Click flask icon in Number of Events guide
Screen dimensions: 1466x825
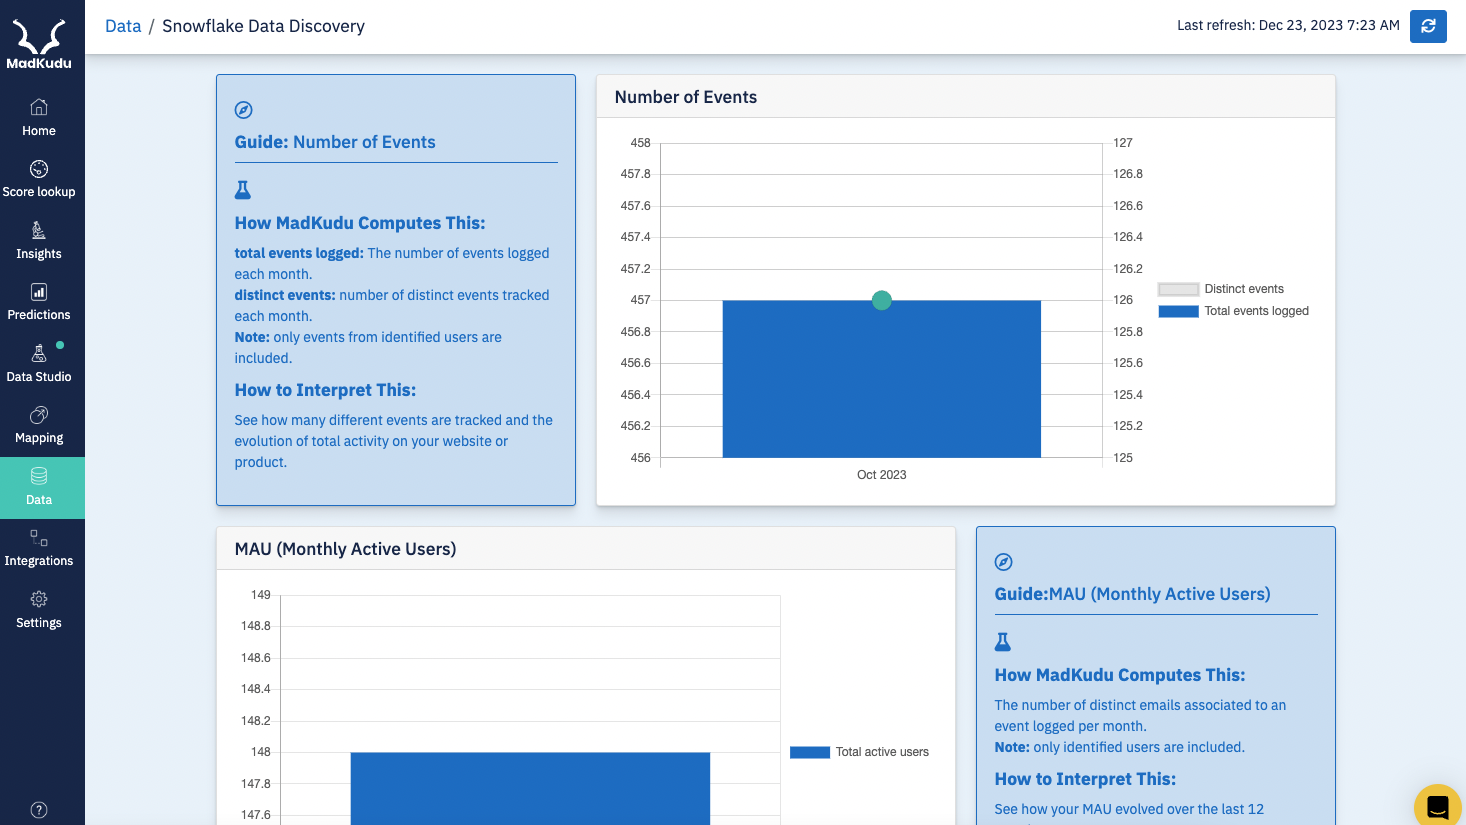243,189
